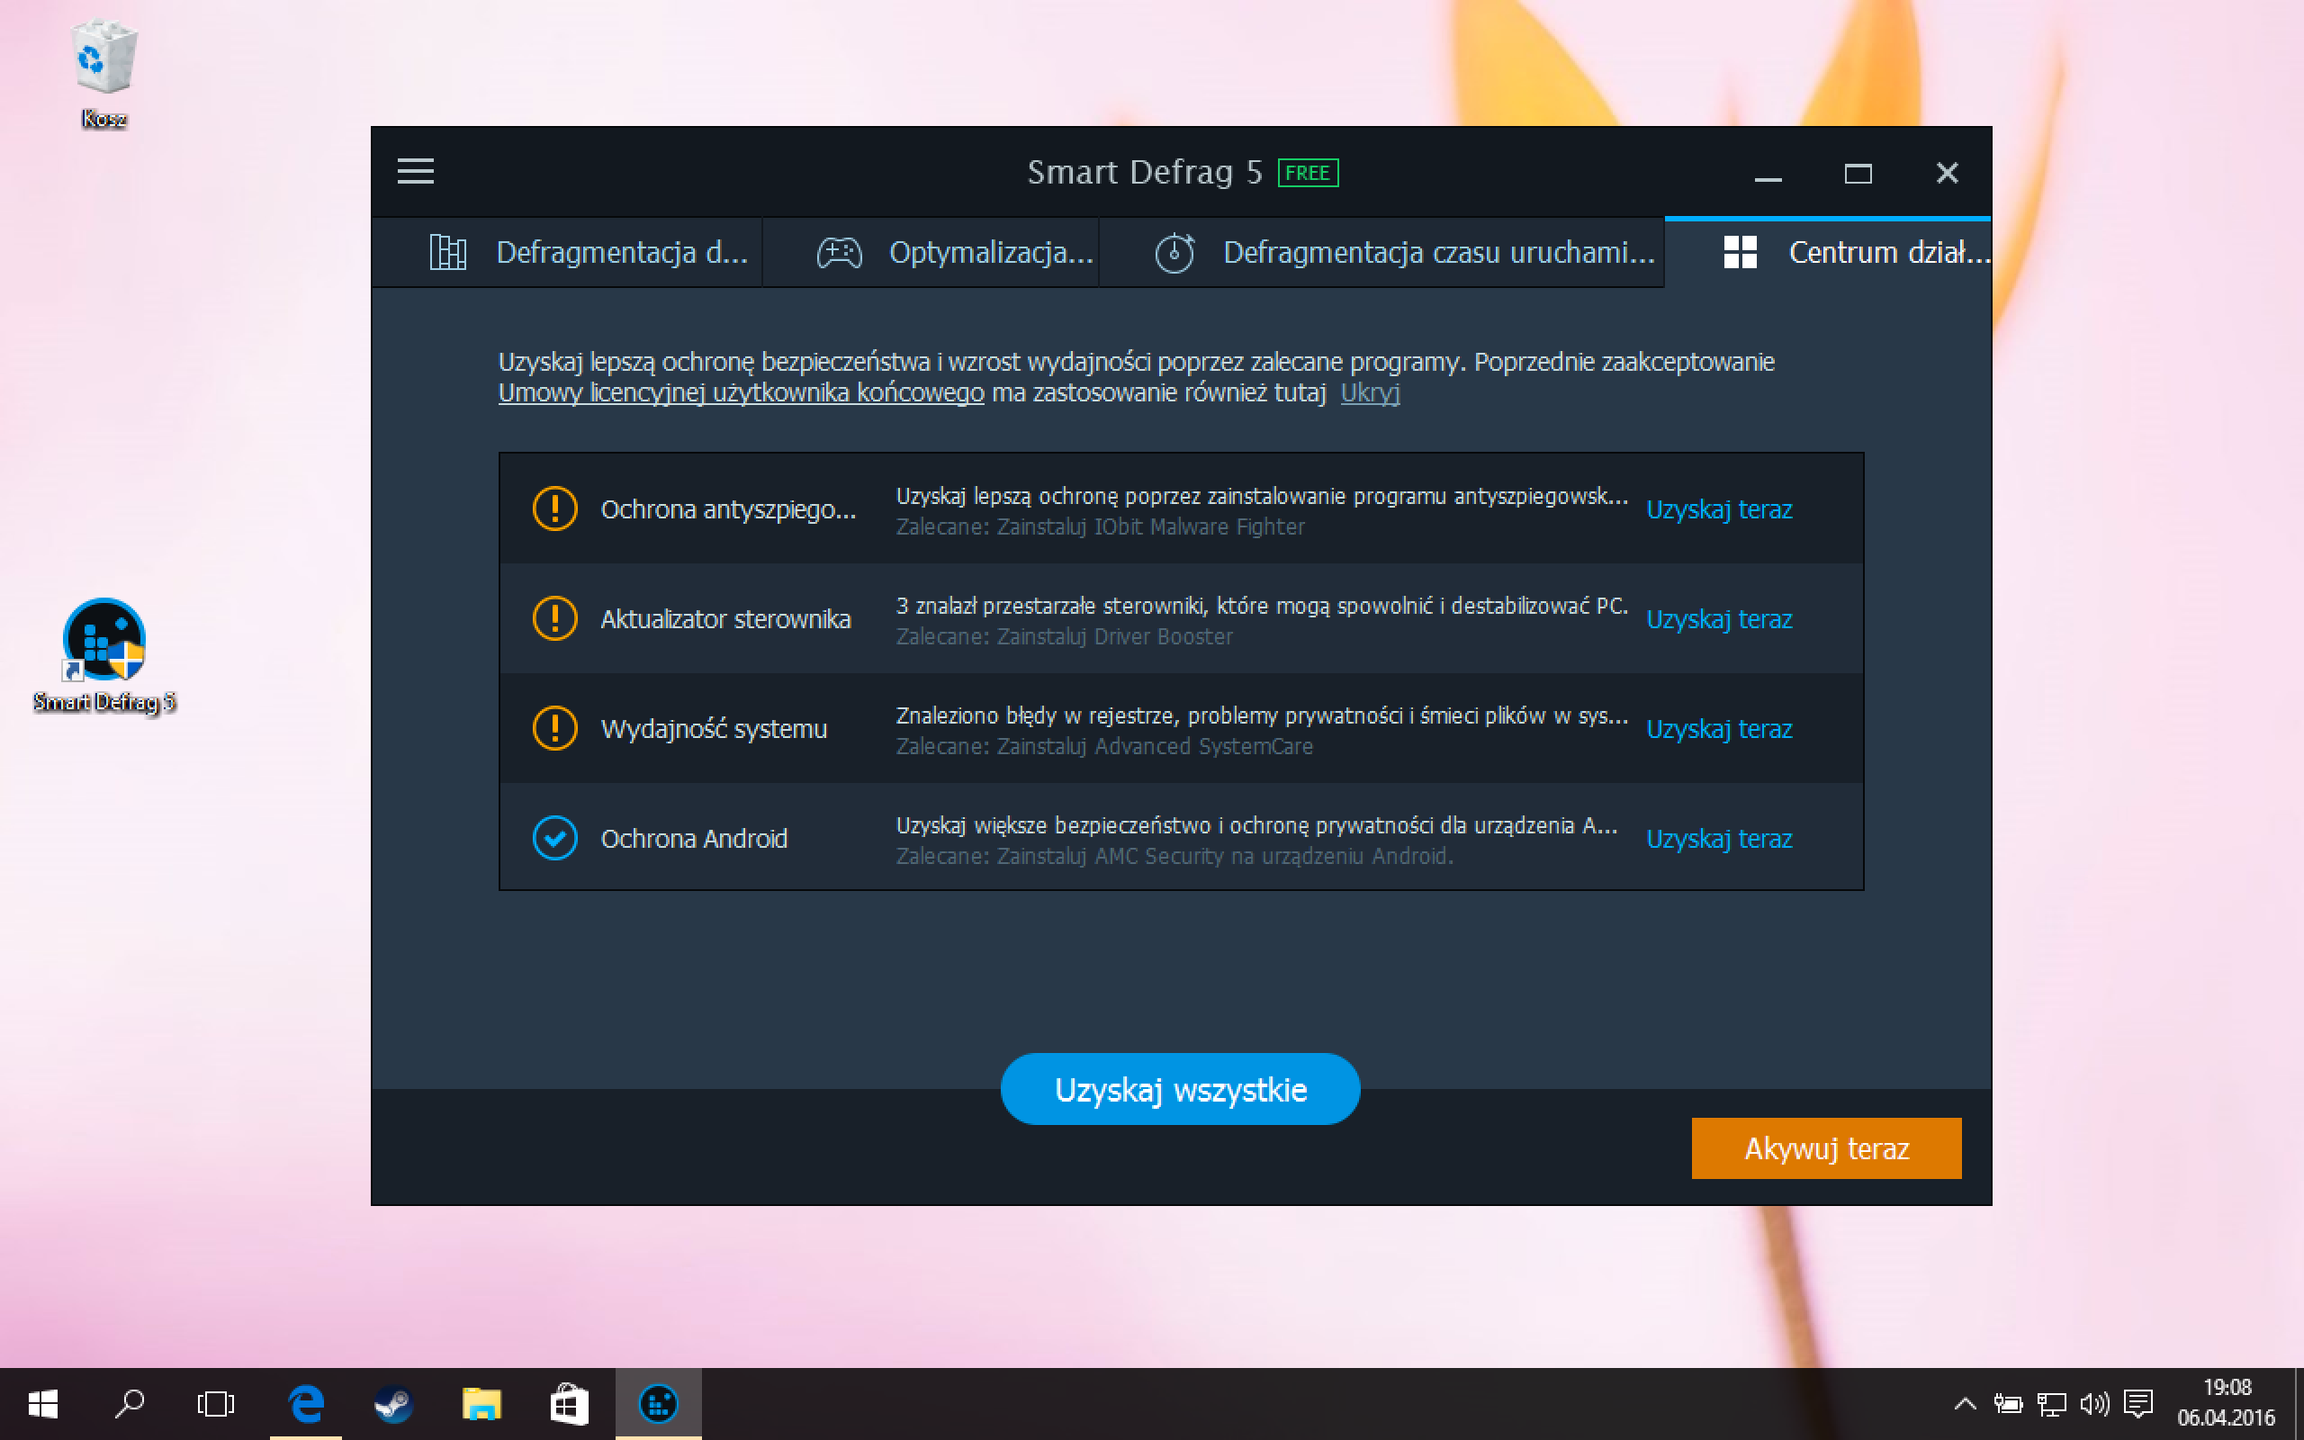Image resolution: width=2304 pixels, height=1440 pixels.
Task: Maximize the Smart Defrag window
Action: [1857, 173]
